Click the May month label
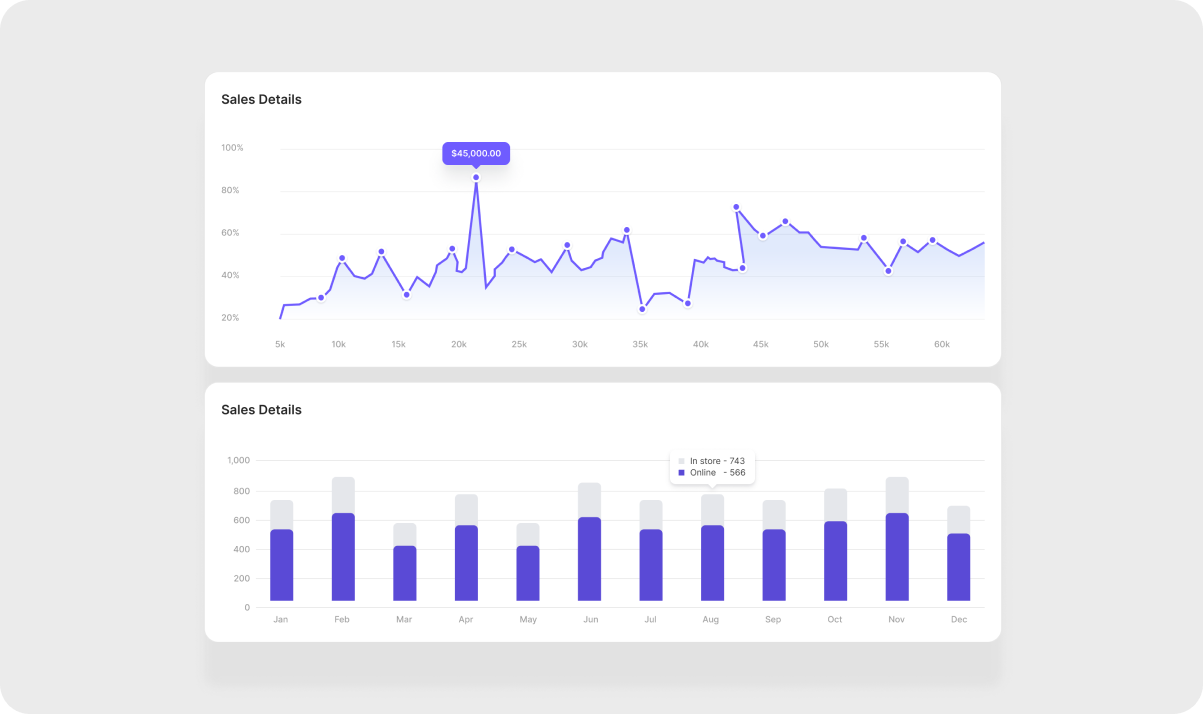1203x714 pixels. click(x=528, y=620)
